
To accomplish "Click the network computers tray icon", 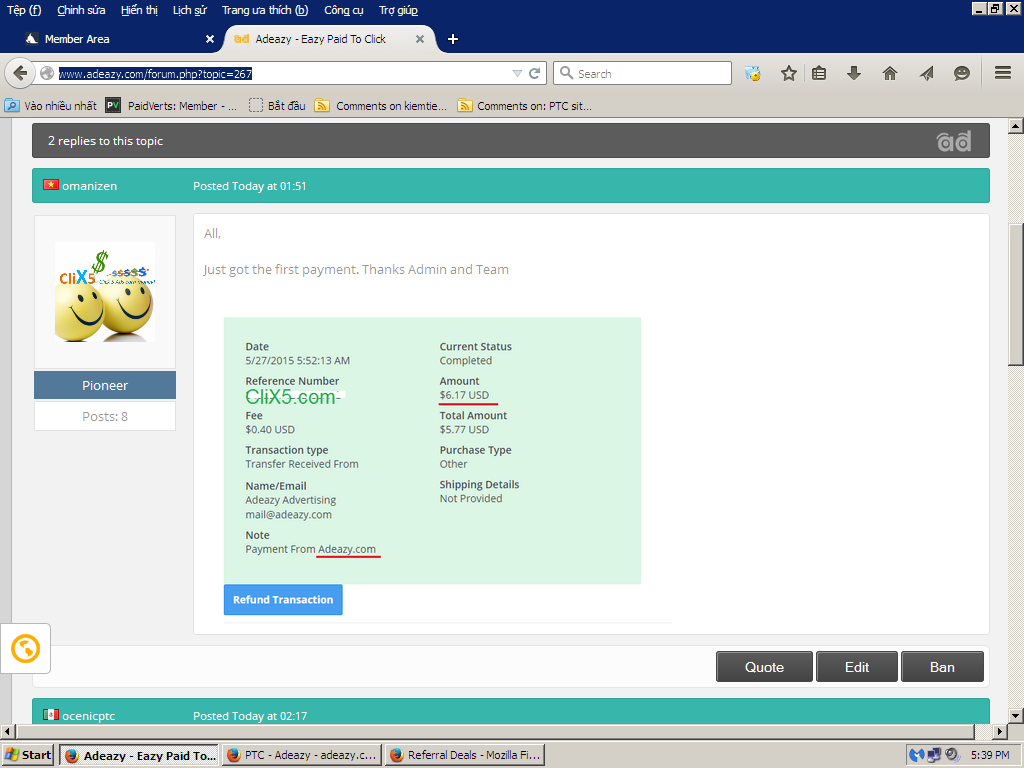I will point(935,755).
